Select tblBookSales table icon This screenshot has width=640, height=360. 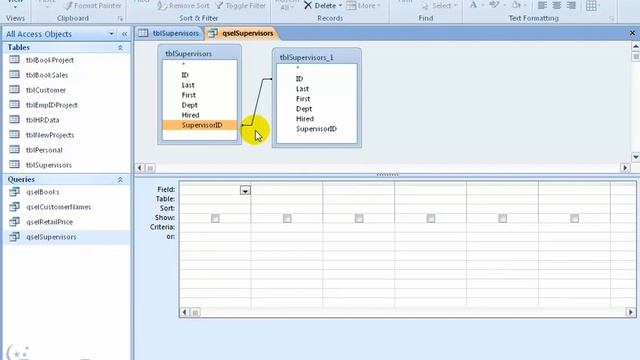point(14,75)
